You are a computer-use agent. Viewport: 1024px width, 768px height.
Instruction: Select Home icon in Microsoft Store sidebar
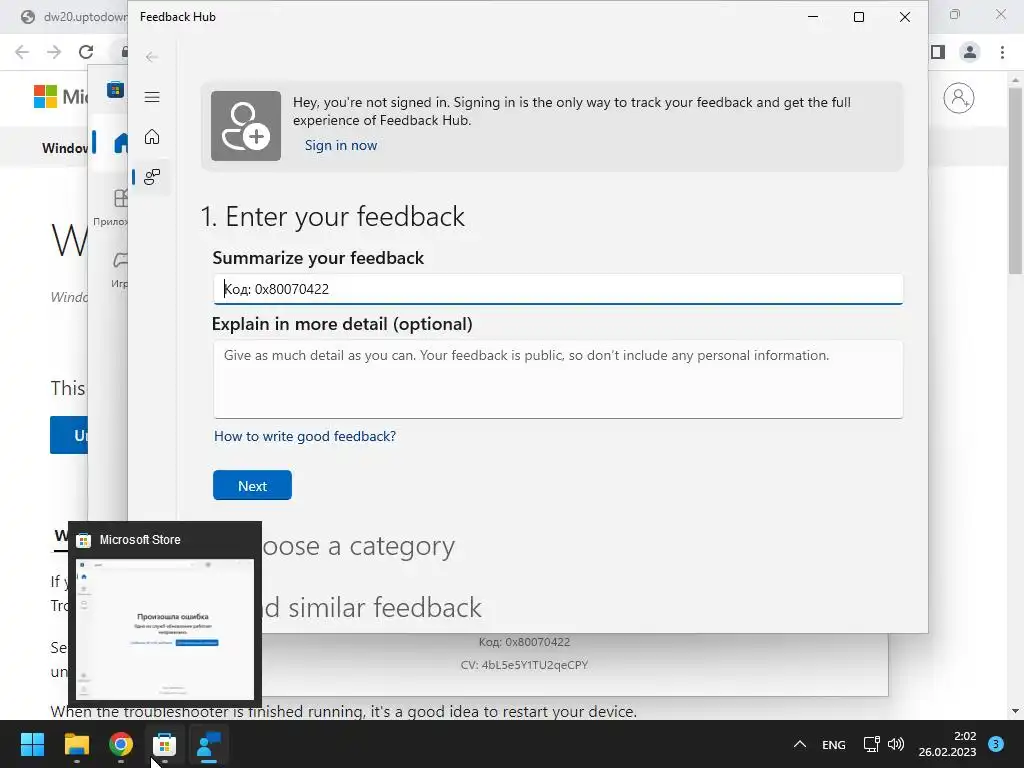point(121,142)
